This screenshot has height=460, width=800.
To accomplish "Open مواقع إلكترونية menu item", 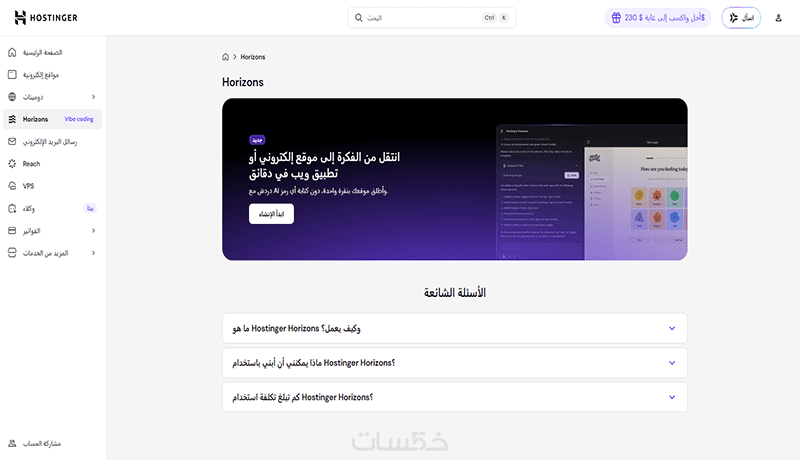I will (41, 75).
